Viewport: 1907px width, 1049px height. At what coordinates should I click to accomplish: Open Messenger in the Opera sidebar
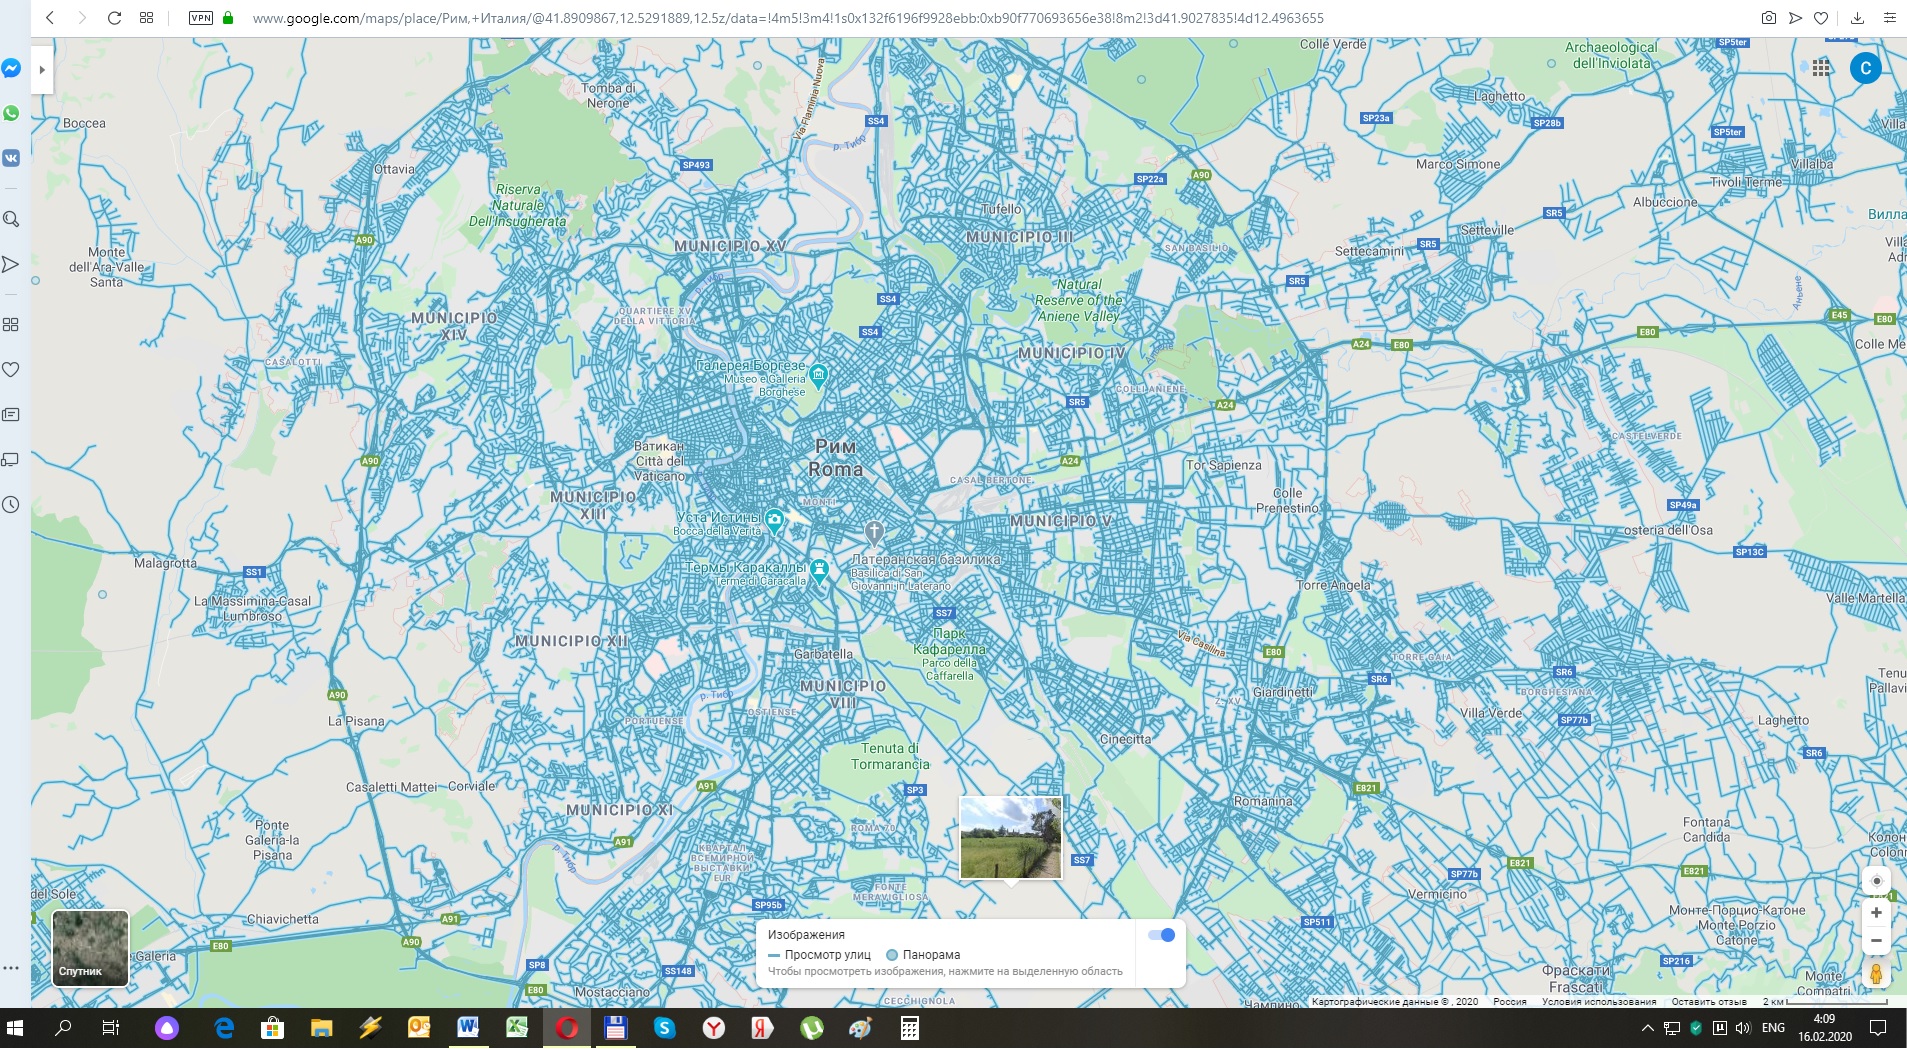tap(11, 68)
